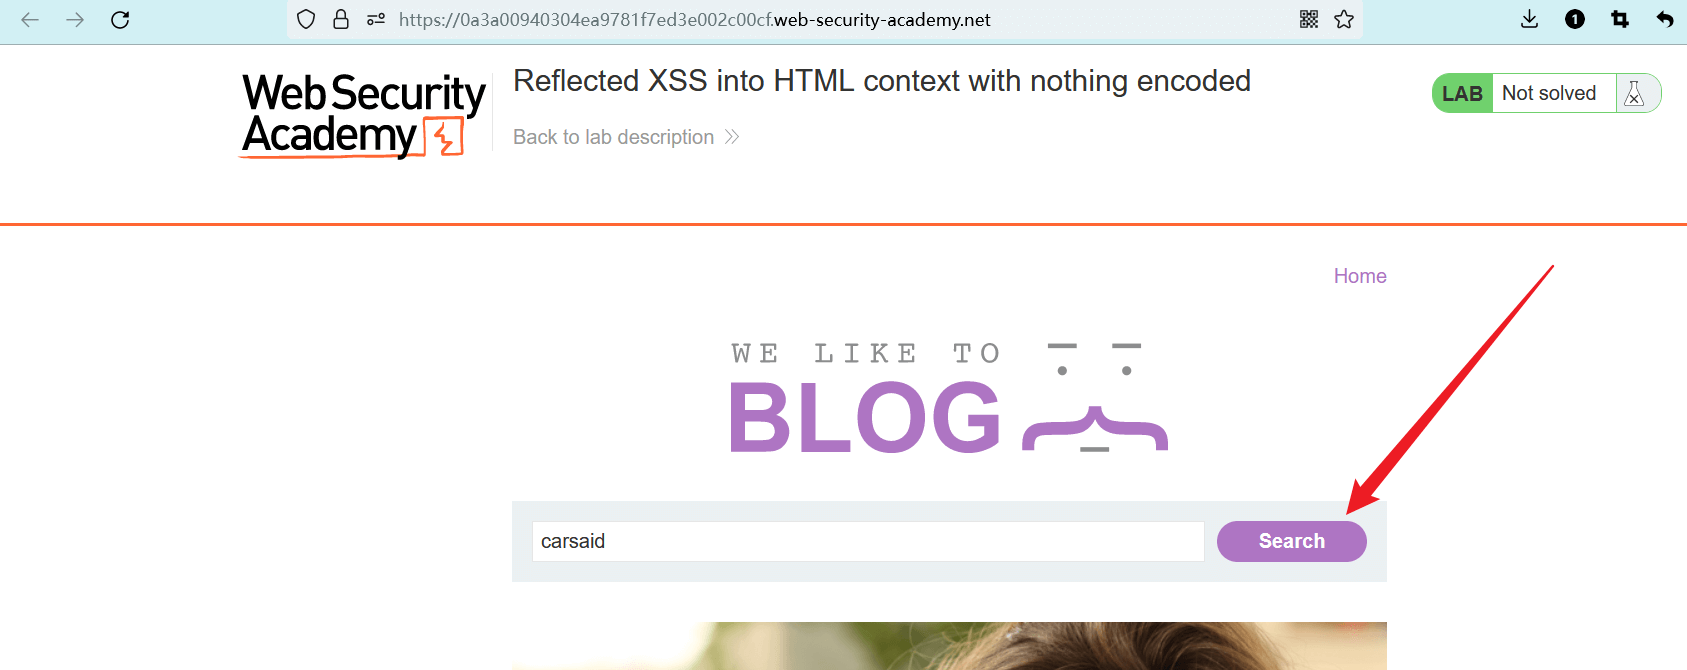Image resolution: width=1687 pixels, height=670 pixels.
Task: Click the circled number 1 toolbar icon
Action: click(x=1575, y=20)
